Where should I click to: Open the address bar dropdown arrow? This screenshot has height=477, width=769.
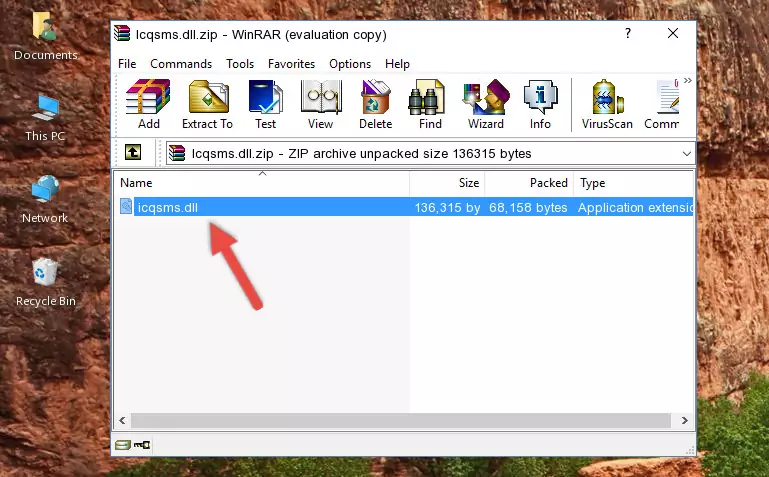click(x=687, y=153)
